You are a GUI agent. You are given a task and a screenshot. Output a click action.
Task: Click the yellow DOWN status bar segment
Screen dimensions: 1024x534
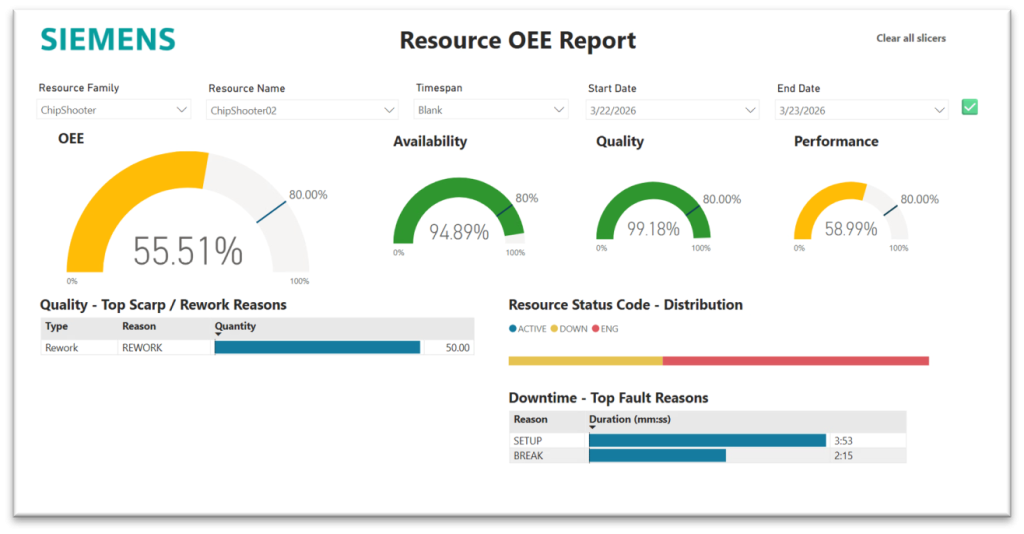586,361
